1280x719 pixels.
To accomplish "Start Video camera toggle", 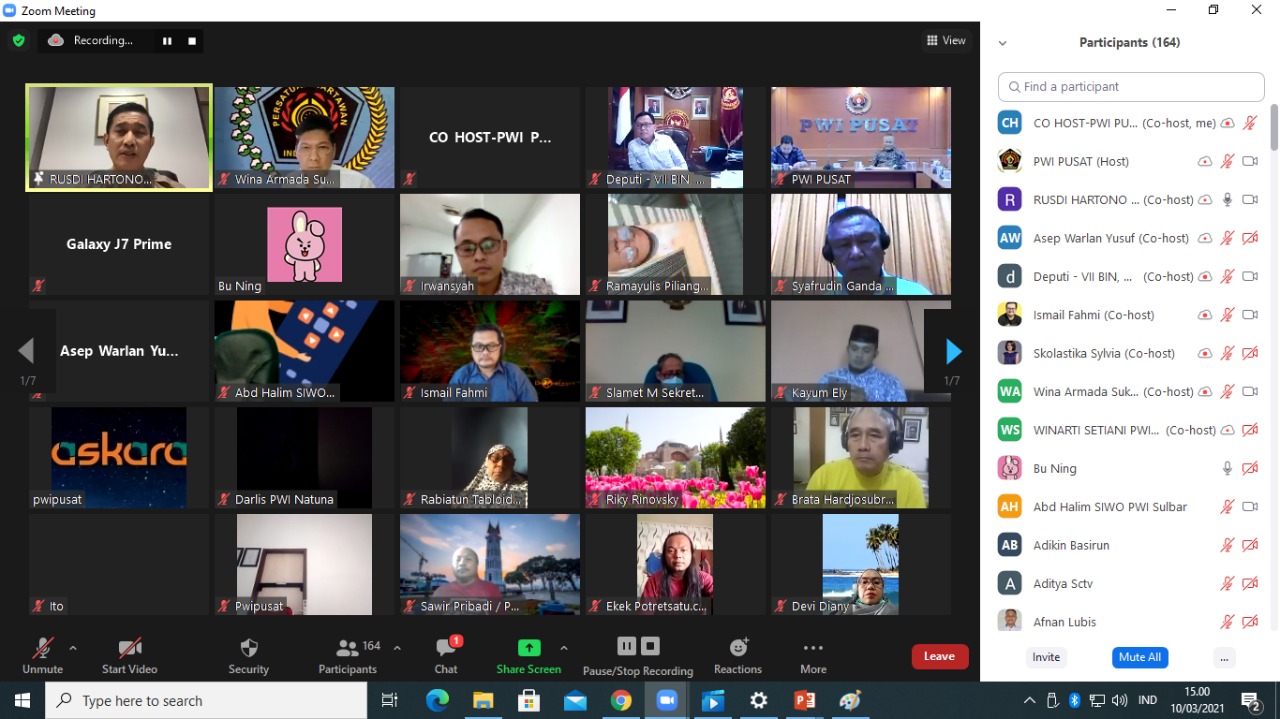I will [129, 649].
